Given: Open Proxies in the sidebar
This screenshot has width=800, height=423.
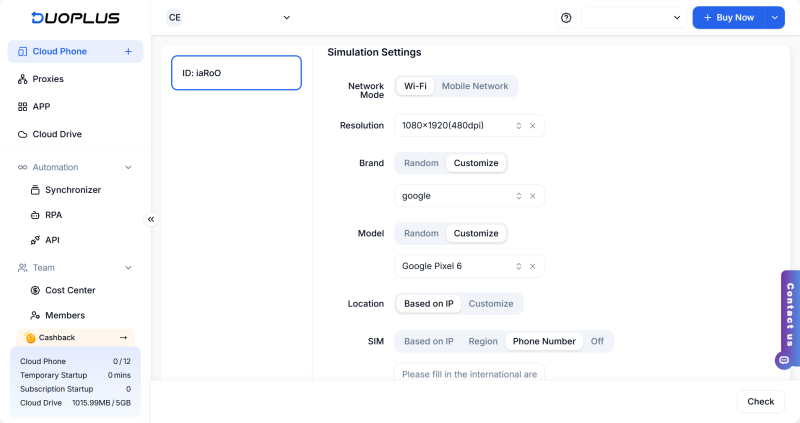Looking at the screenshot, I should pyautogui.click(x=48, y=79).
